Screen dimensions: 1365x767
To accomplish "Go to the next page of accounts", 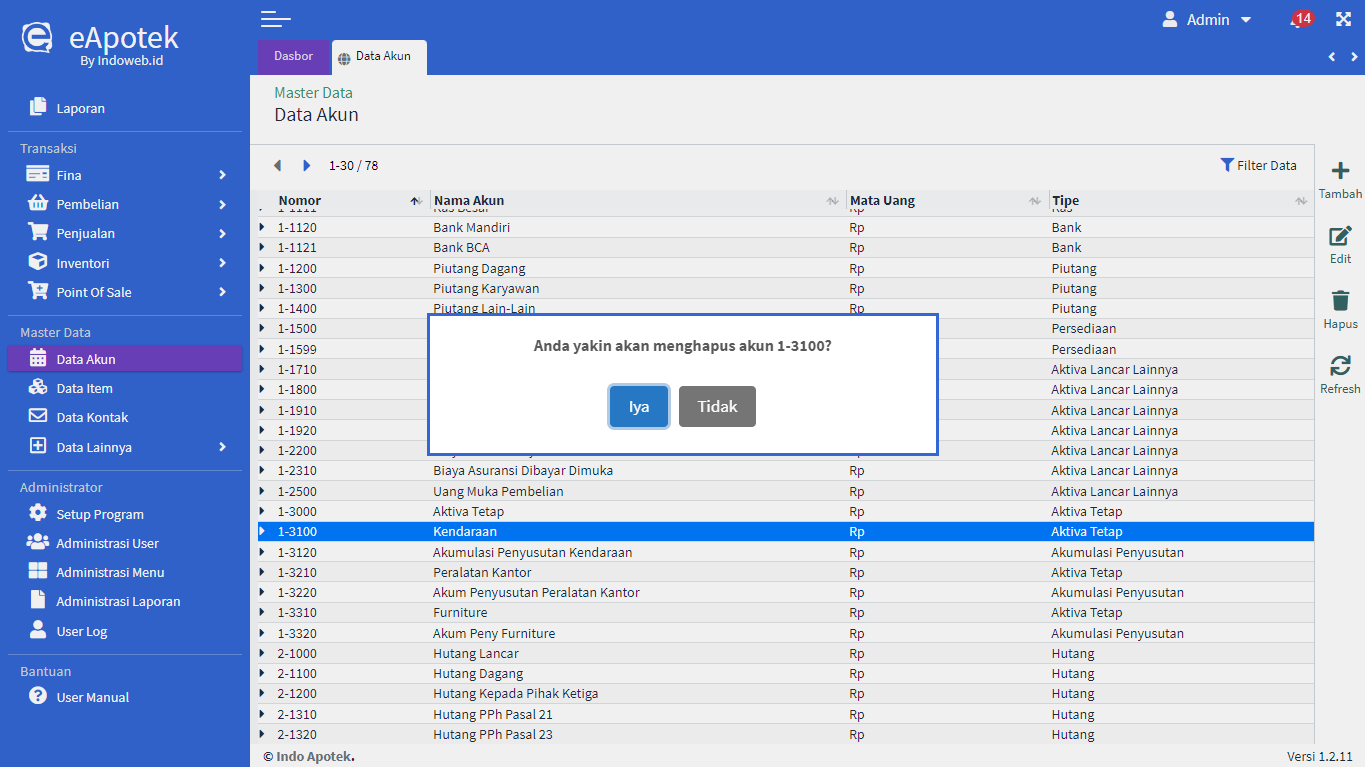I will coord(307,166).
